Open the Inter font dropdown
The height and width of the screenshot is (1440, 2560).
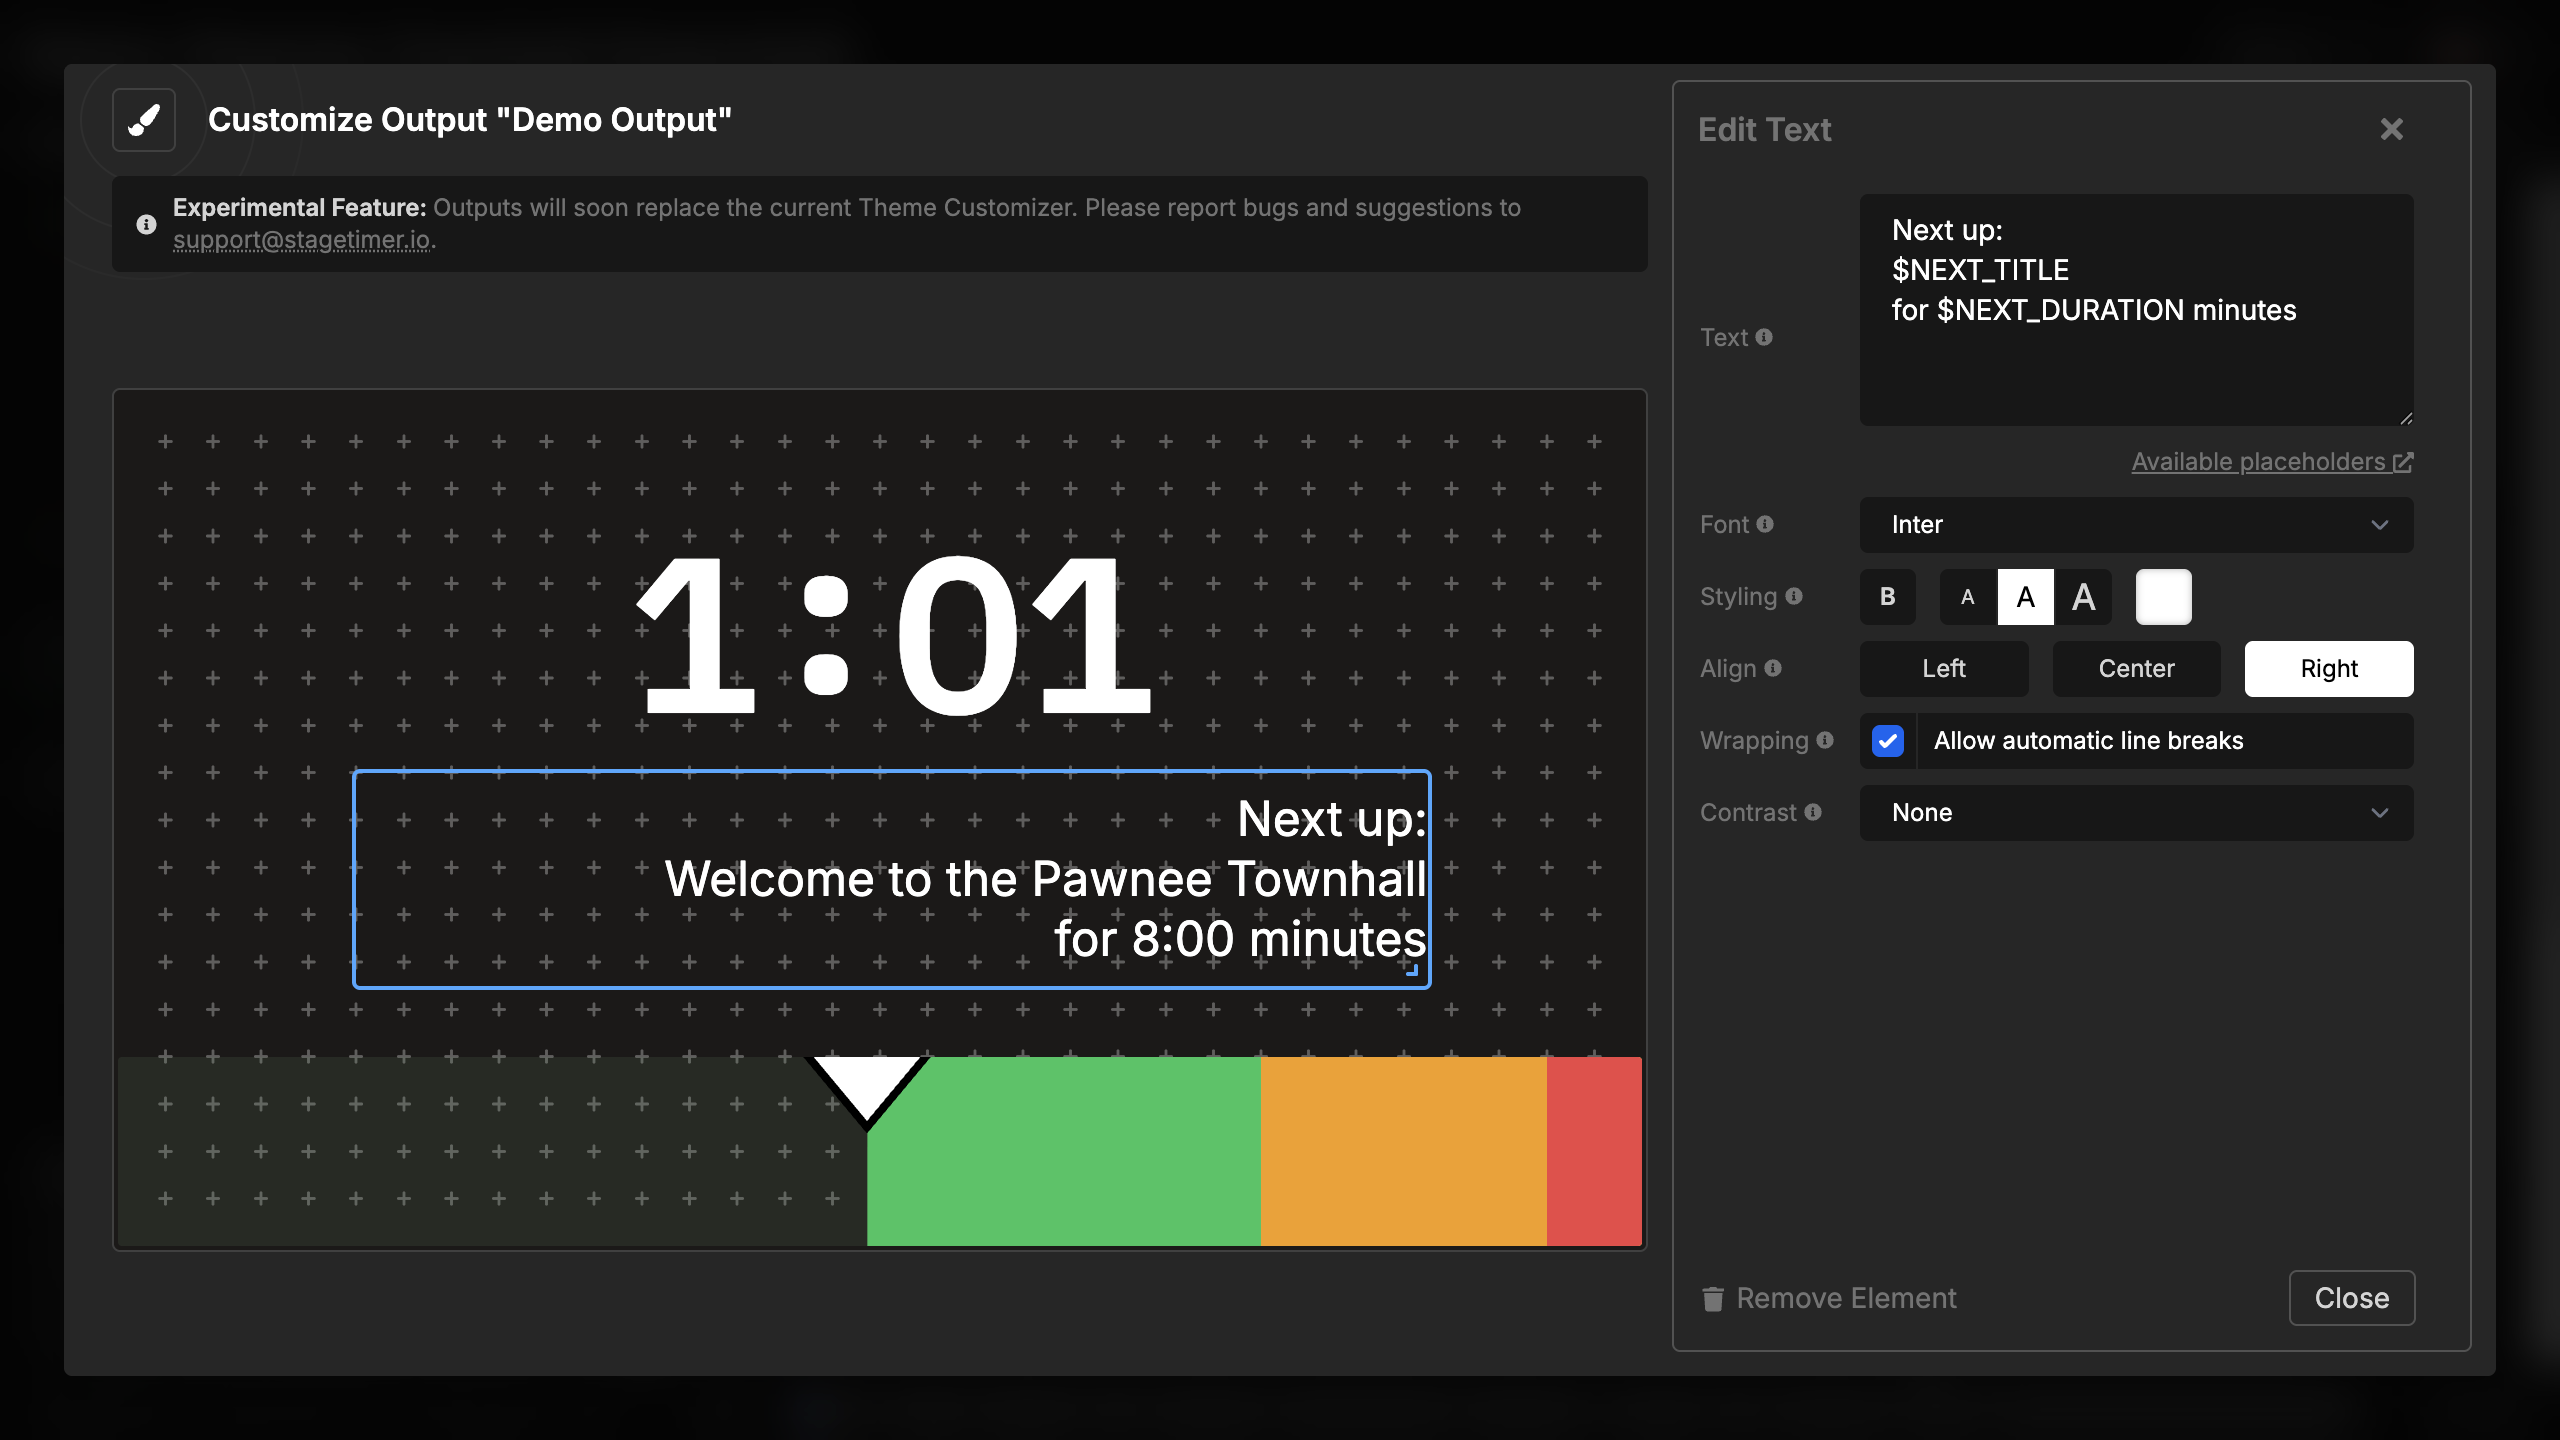[x=2136, y=525]
